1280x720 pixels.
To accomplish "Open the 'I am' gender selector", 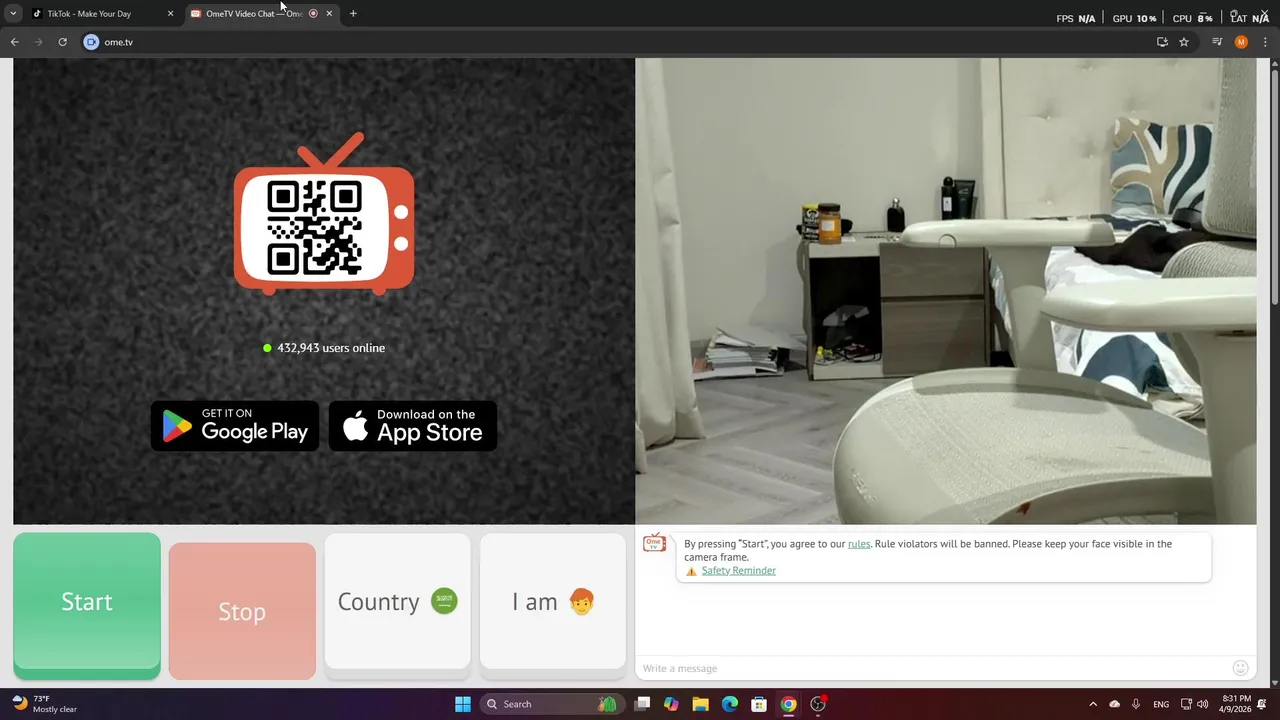I will point(553,601).
